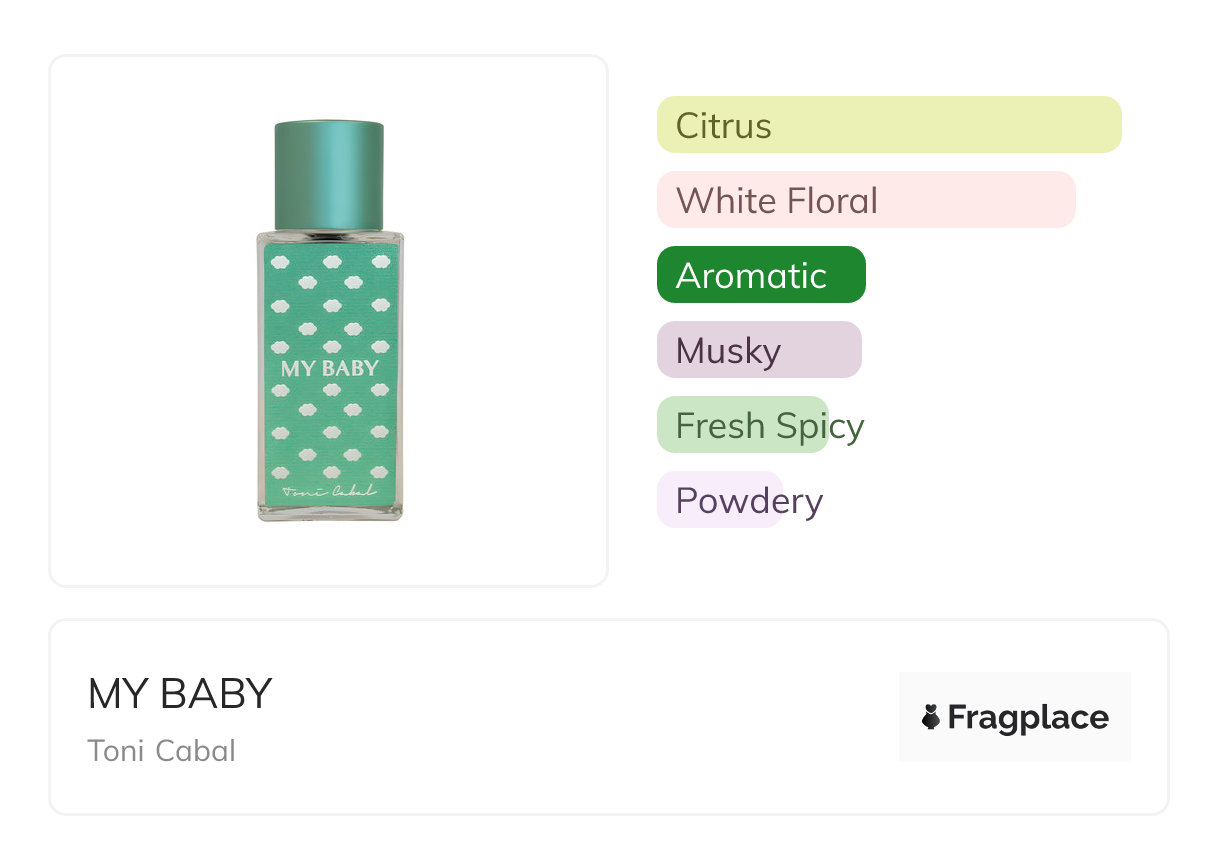Click the Fragplace wordmark text

(1028, 717)
